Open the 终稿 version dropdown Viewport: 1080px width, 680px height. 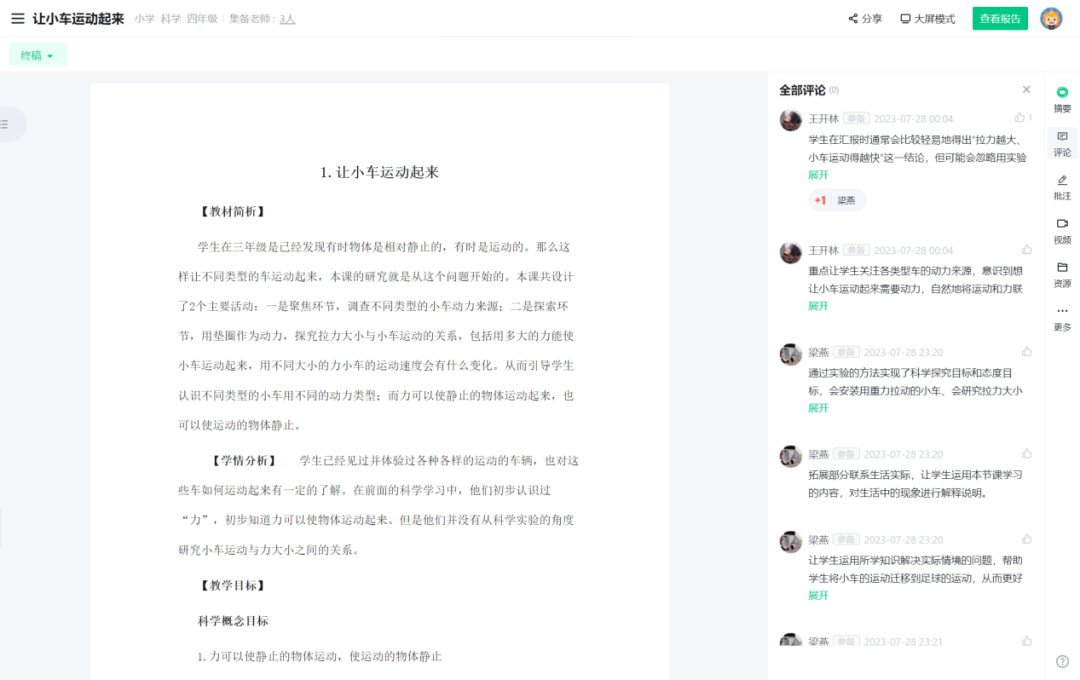[x=38, y=56]
